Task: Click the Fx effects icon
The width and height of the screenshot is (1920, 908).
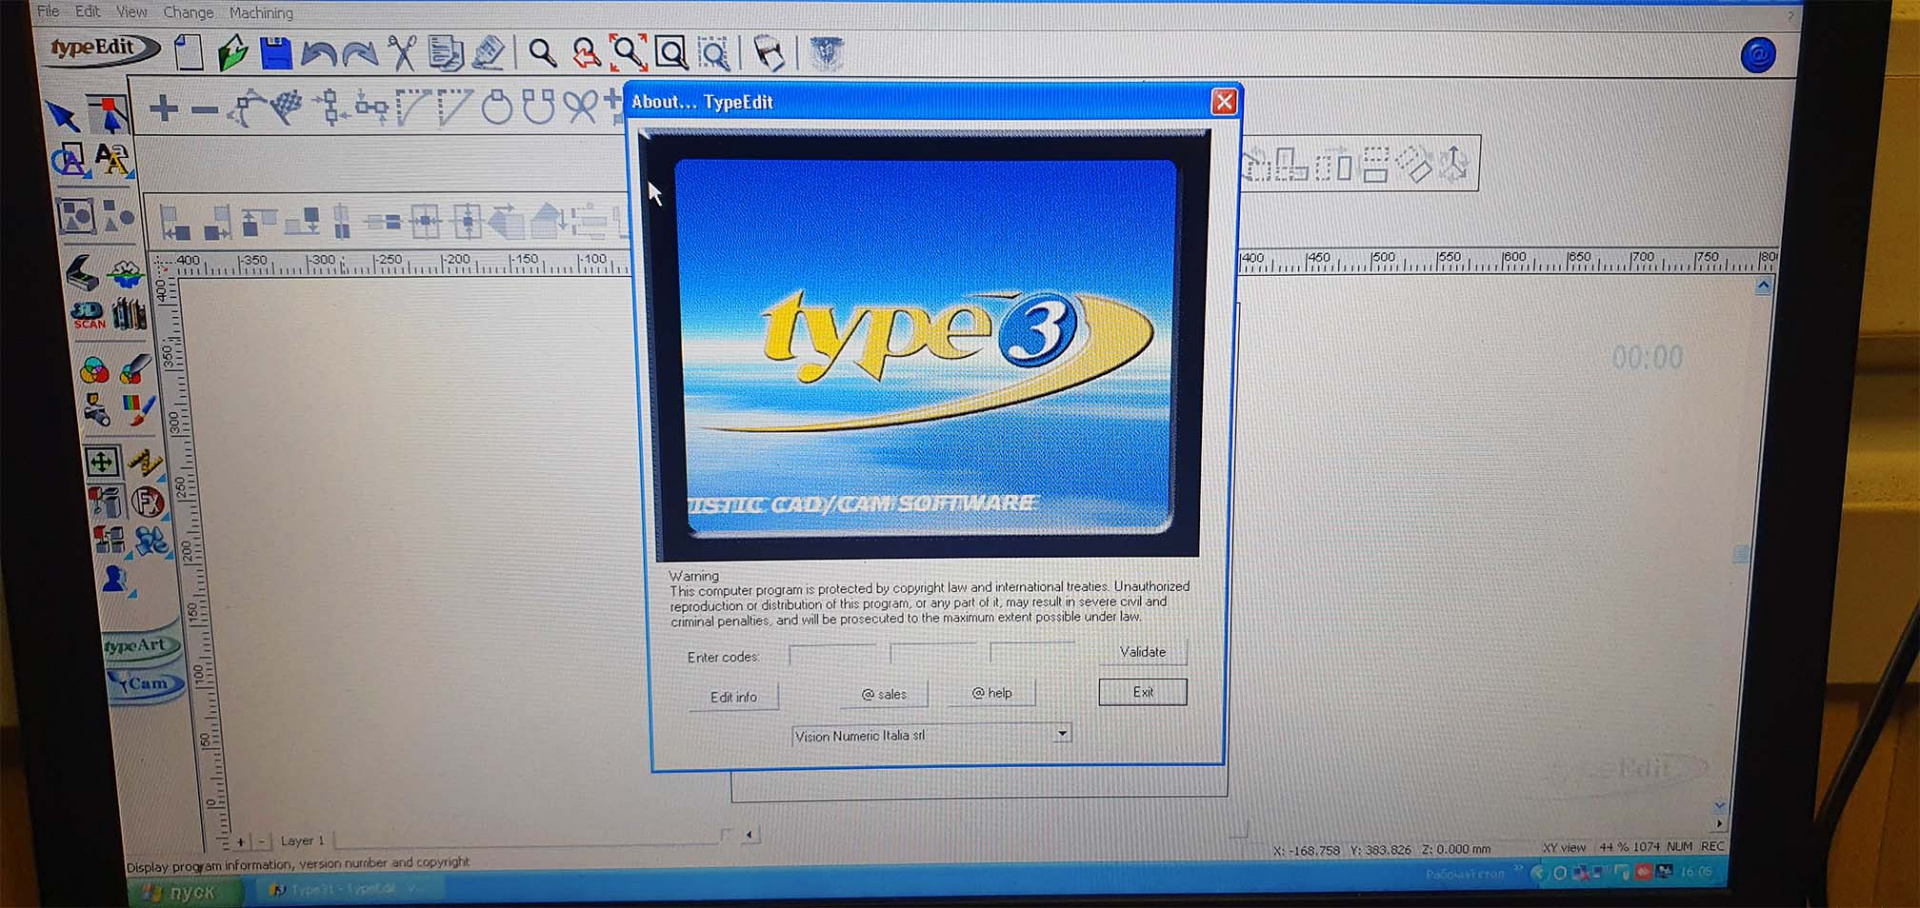Action: (x=148, y=501)
